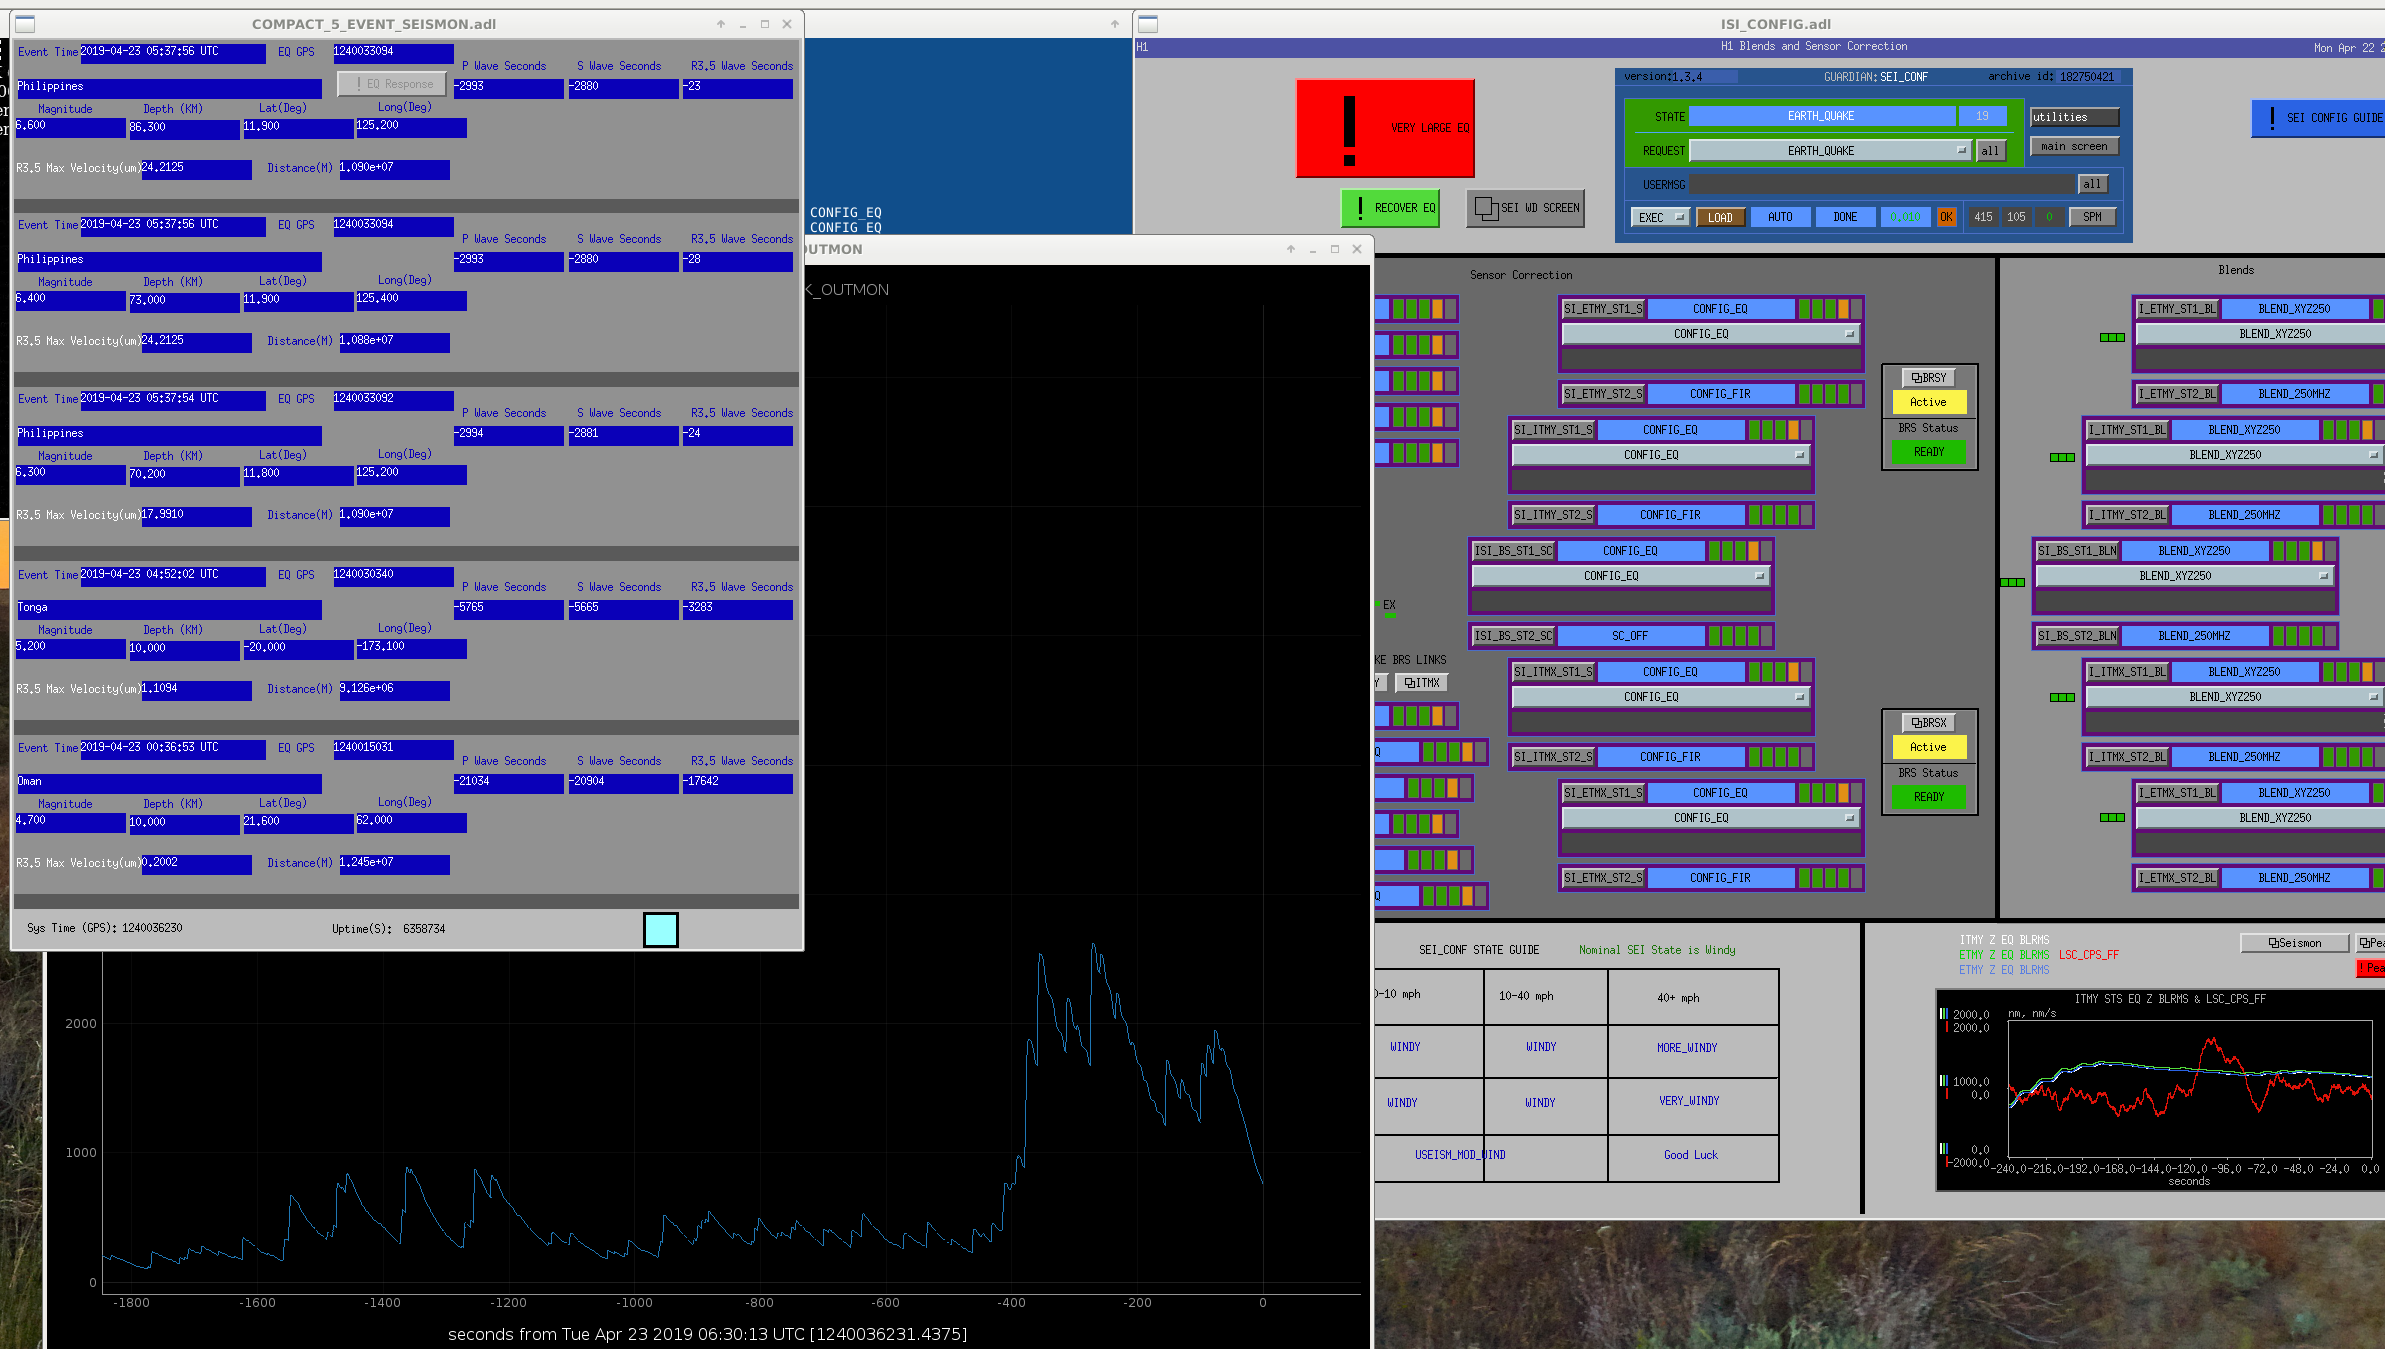Click the green READY status under BRSX

(1929, 797)
